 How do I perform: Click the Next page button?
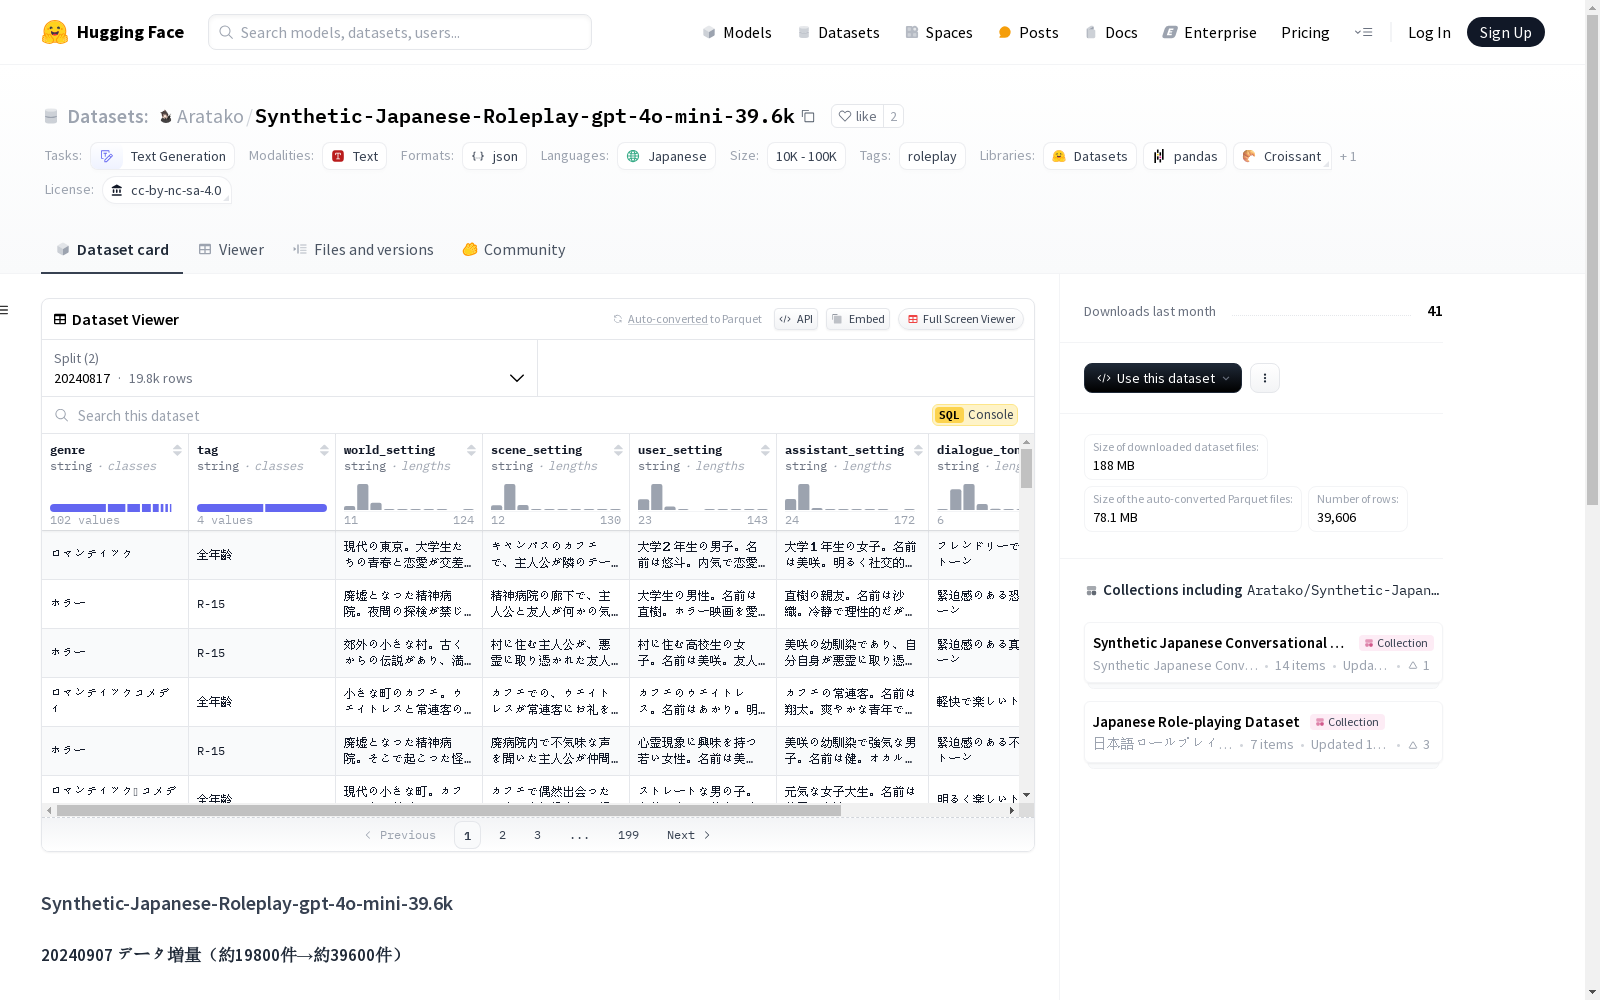pos(689,835)
